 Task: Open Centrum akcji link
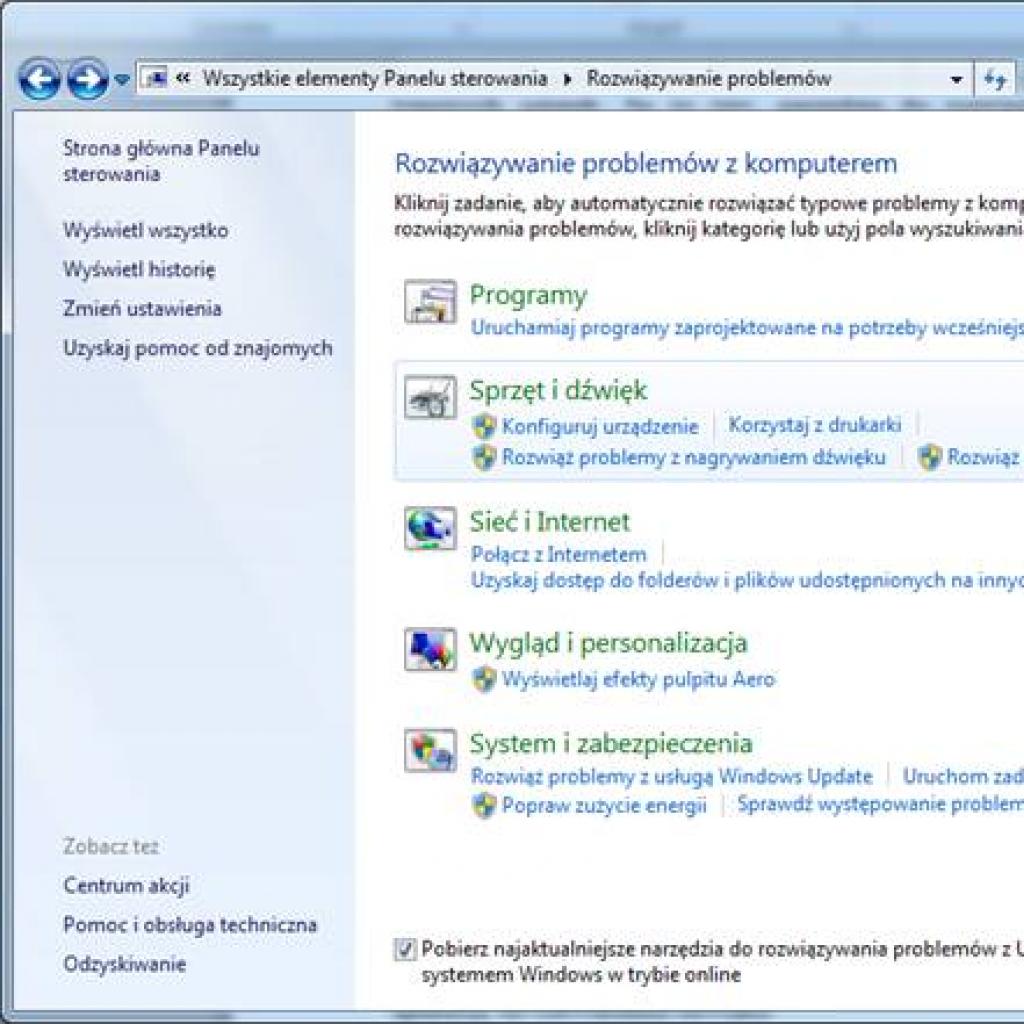point(126,886)
